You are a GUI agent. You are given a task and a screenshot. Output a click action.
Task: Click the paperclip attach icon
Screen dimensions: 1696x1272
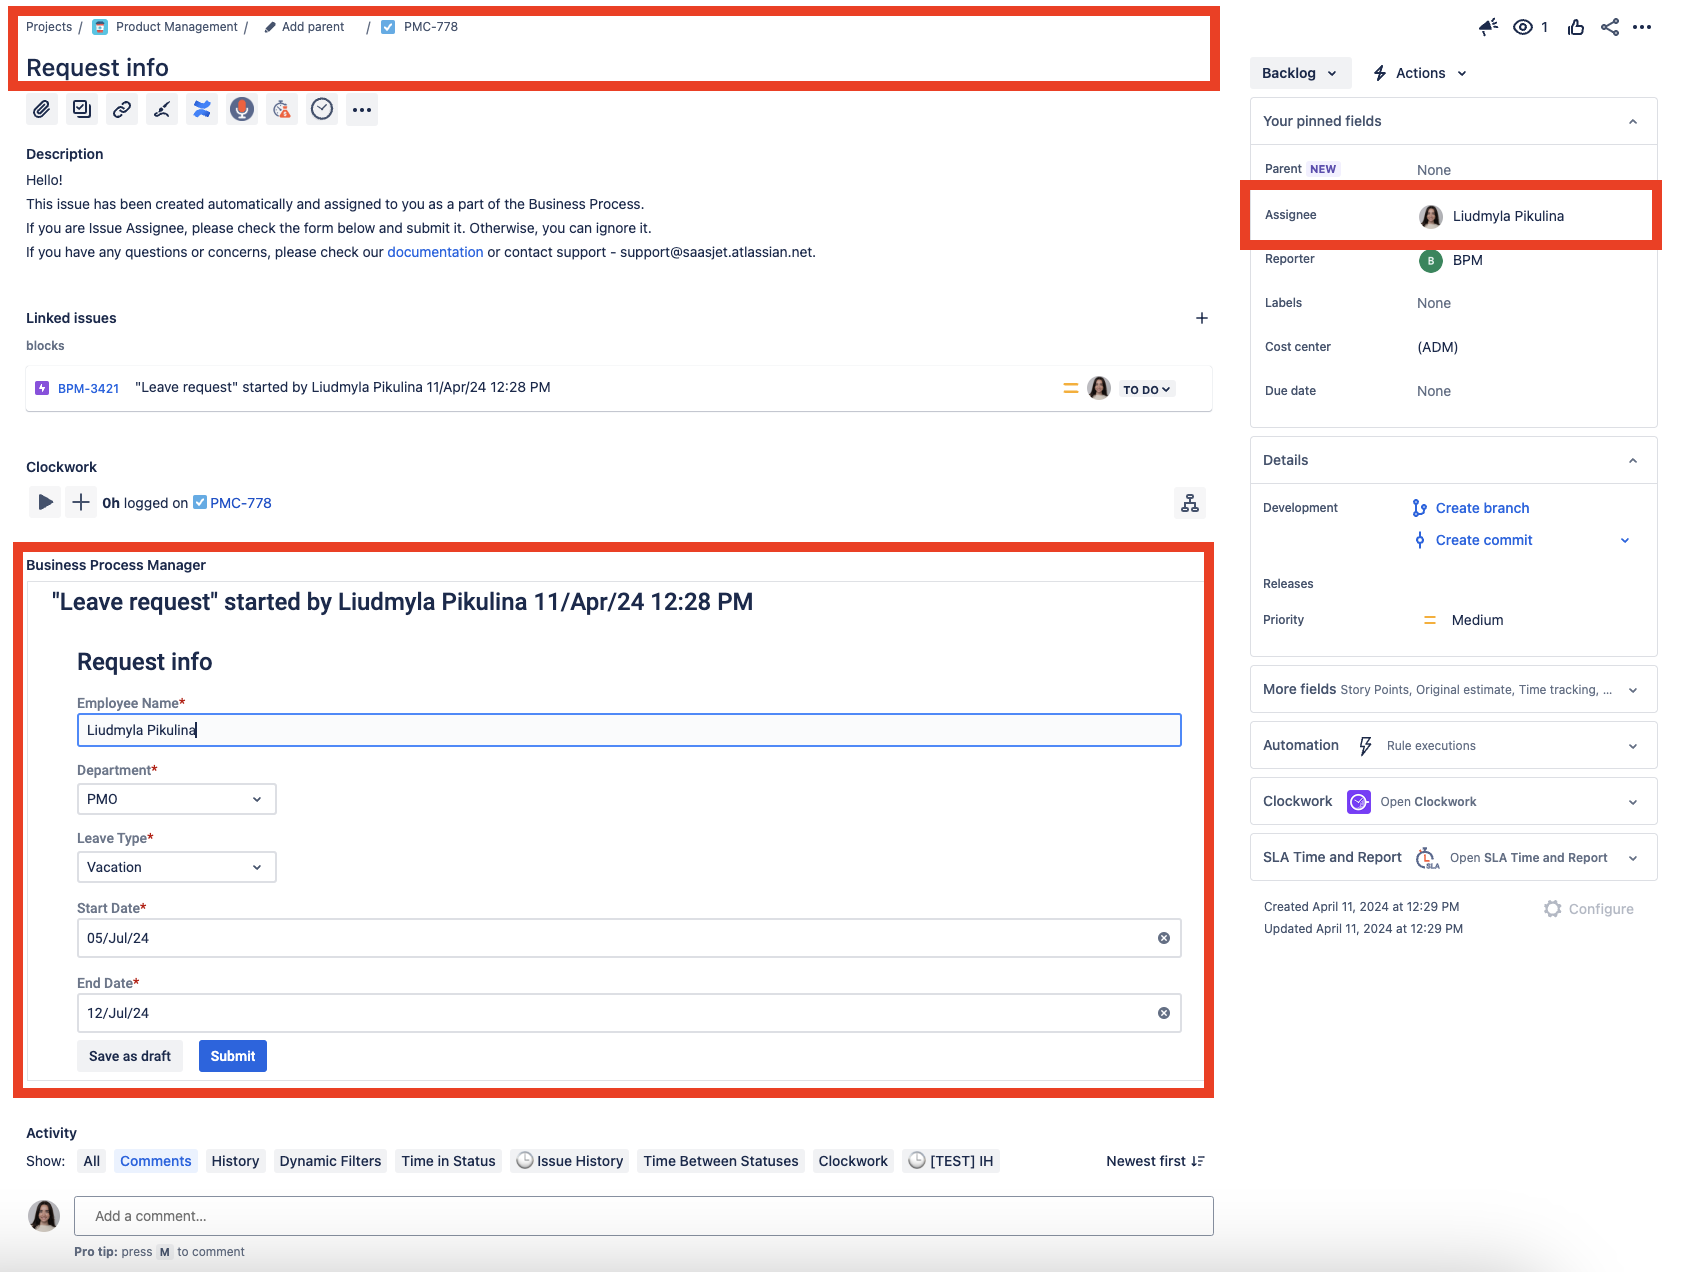[x=41, y=110]
